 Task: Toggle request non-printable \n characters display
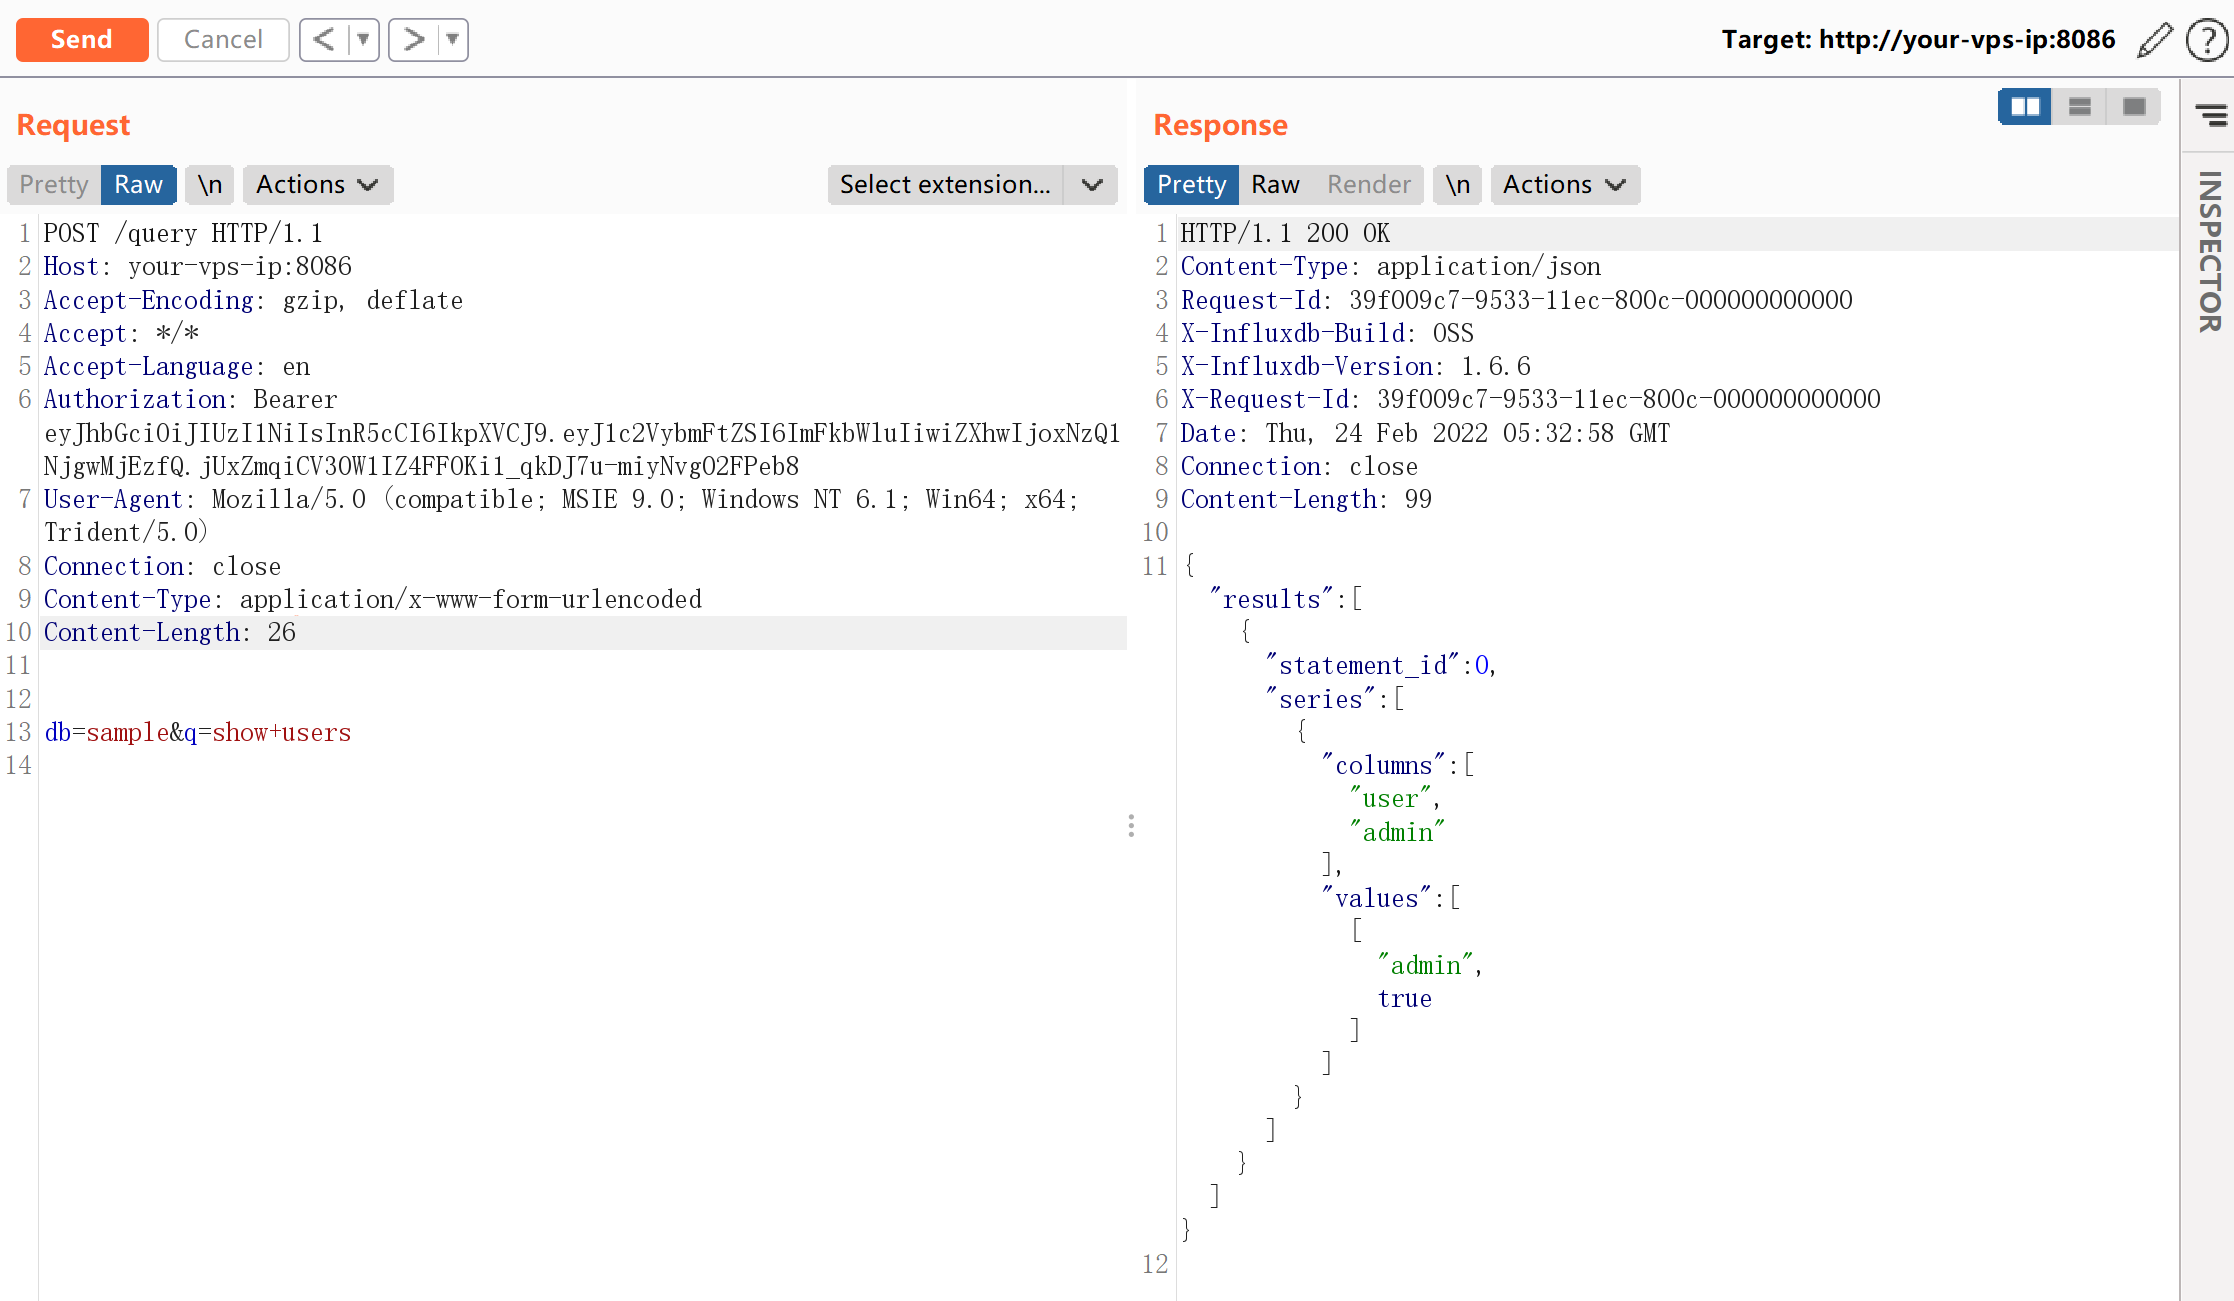coord(209,185)
